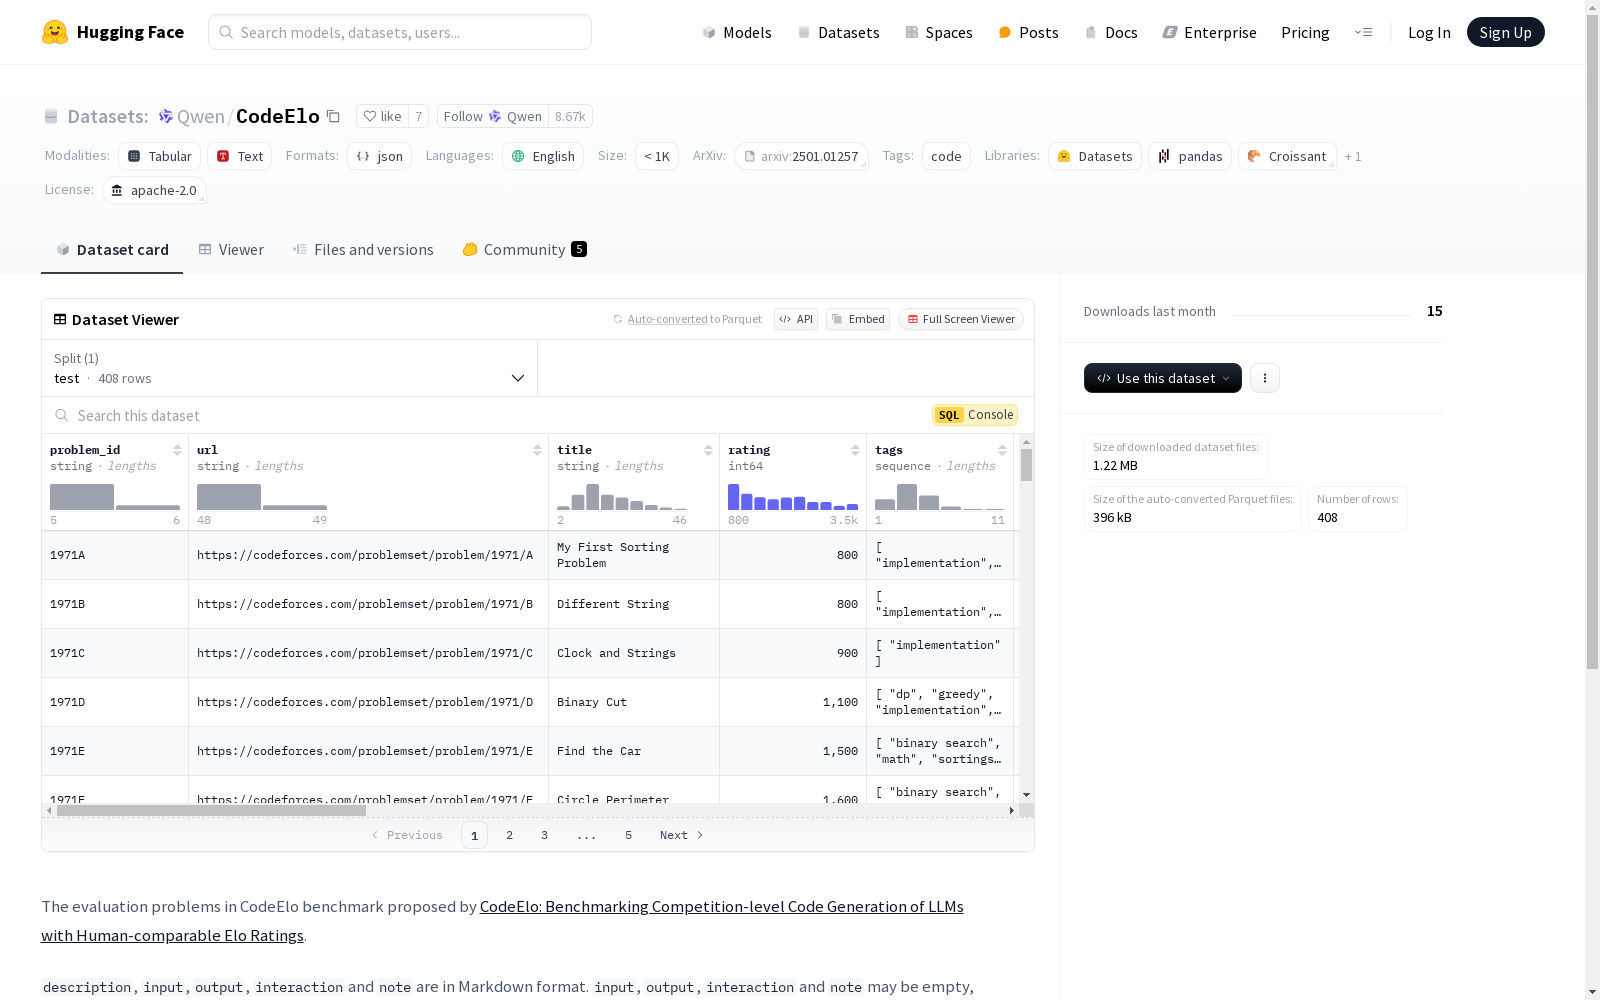Screen dimensions: 1600x1000
Task: Click the heart like button
Action: pyautogui.click(x=382, y=116)
